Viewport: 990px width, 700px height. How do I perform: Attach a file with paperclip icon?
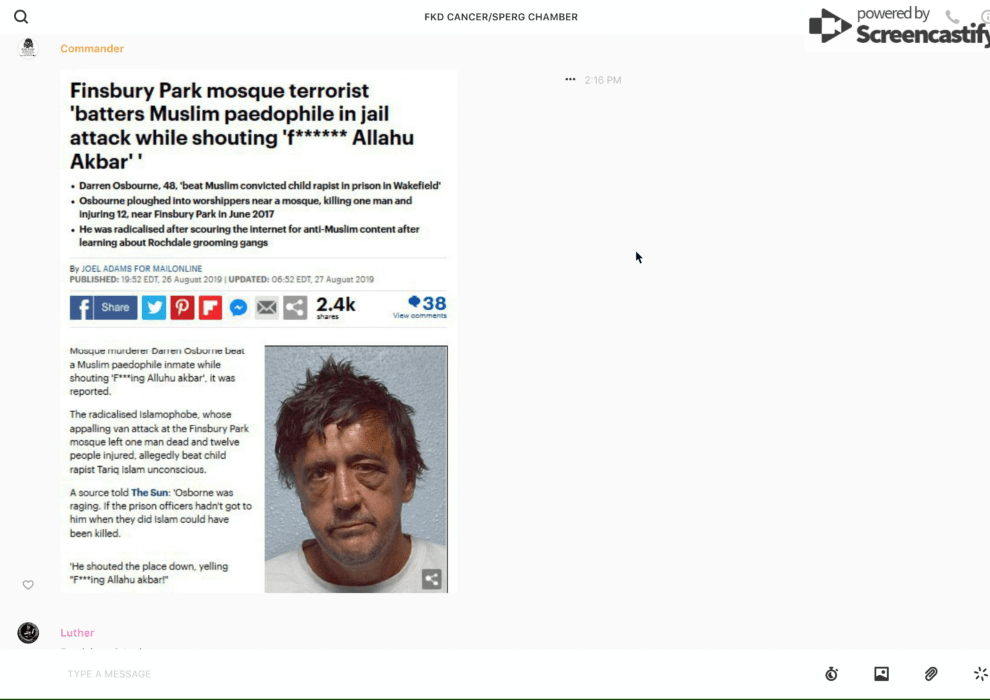pyautogui.click(x=931, y=674)
